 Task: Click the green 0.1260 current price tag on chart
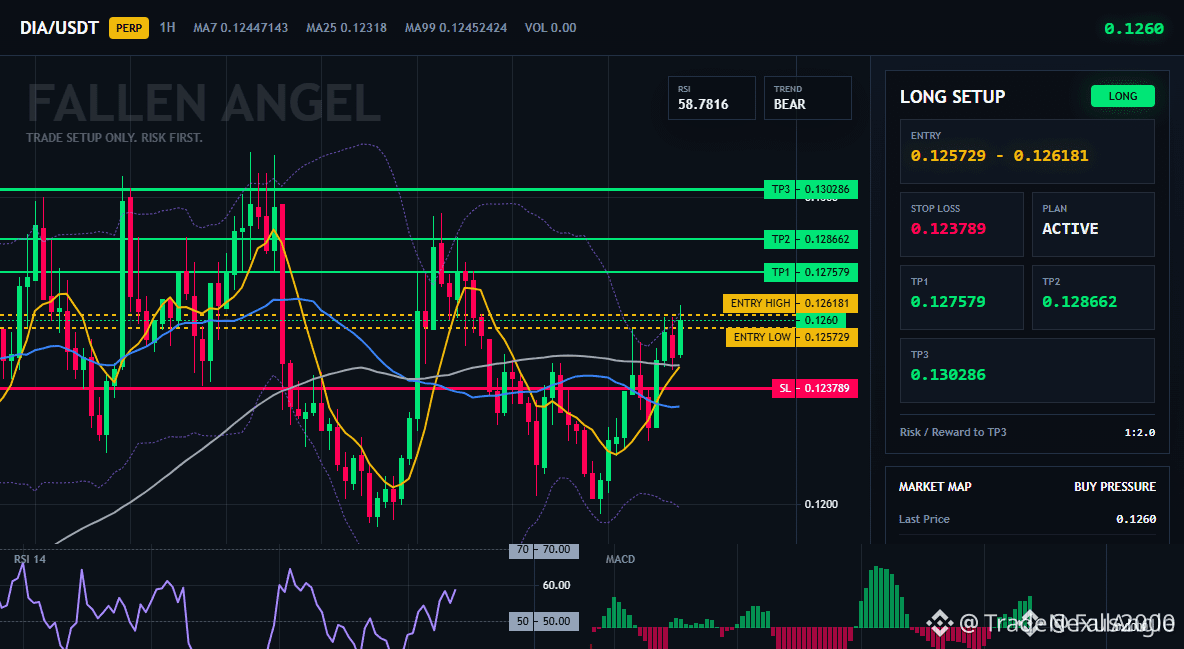click(x=820, y=320)
